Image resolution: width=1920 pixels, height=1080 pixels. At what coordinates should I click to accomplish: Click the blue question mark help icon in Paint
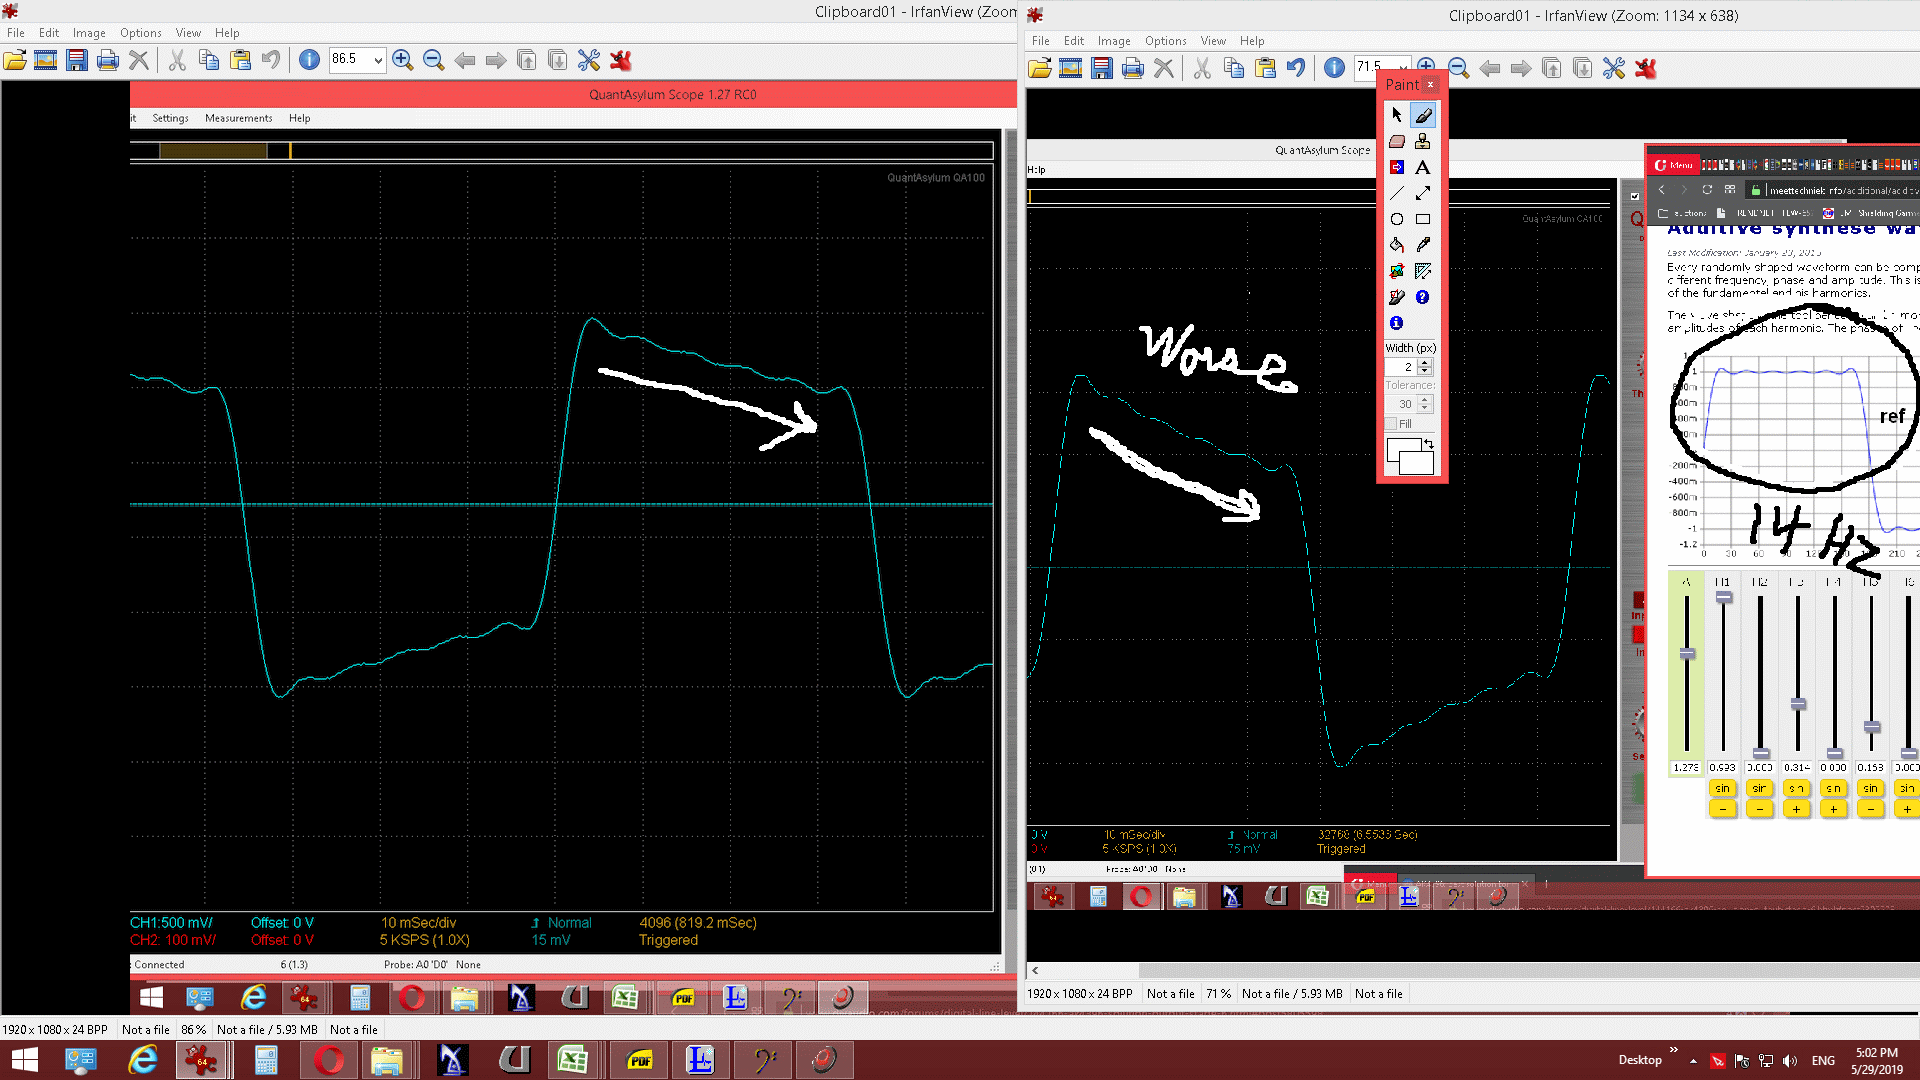pos(1423,297)
